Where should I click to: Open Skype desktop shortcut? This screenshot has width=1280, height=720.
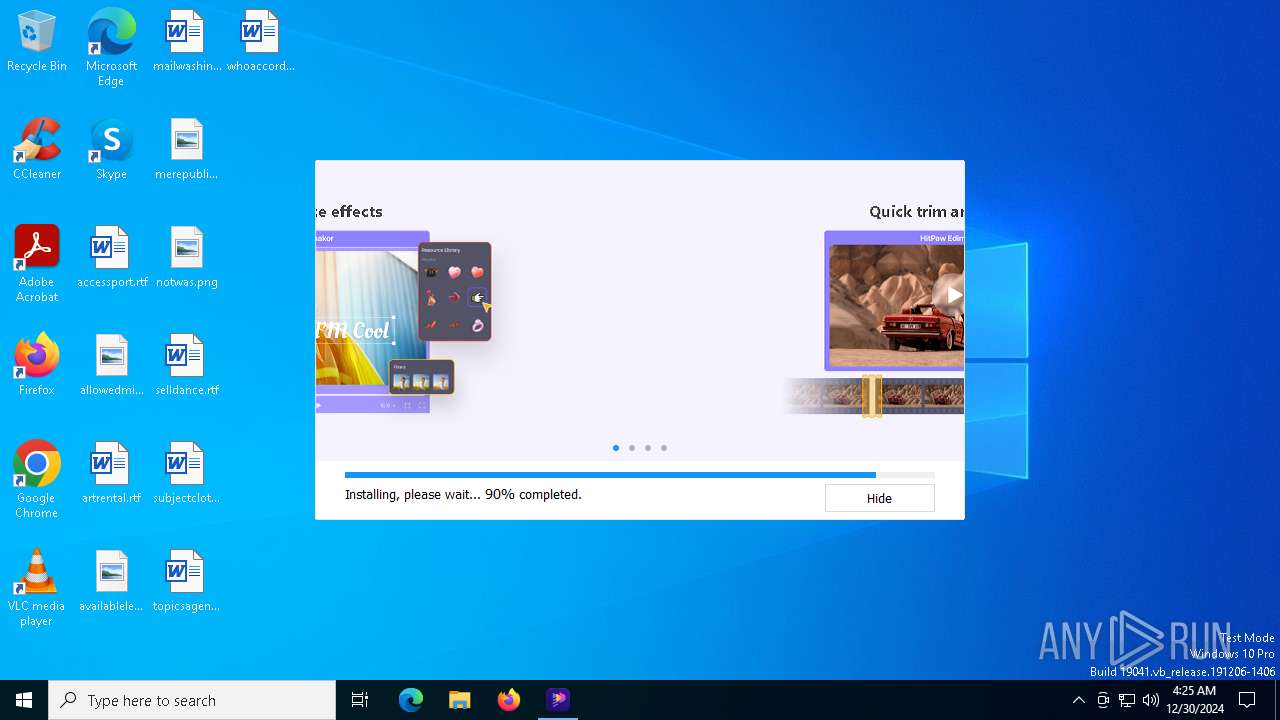pos(111,149)
